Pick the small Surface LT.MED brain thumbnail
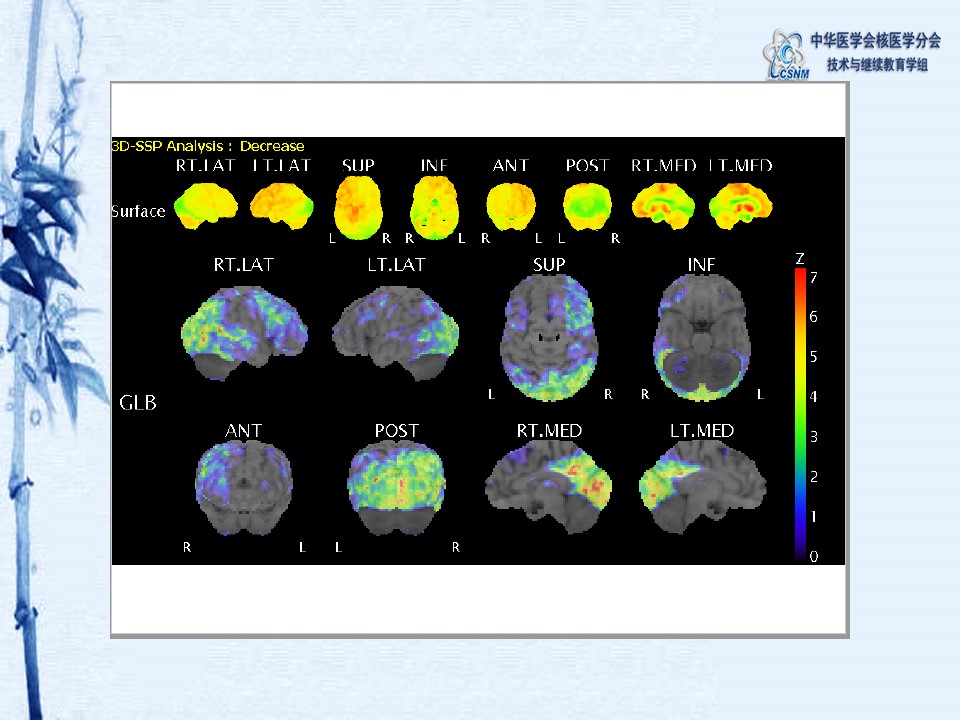 (x=740, y=206)
